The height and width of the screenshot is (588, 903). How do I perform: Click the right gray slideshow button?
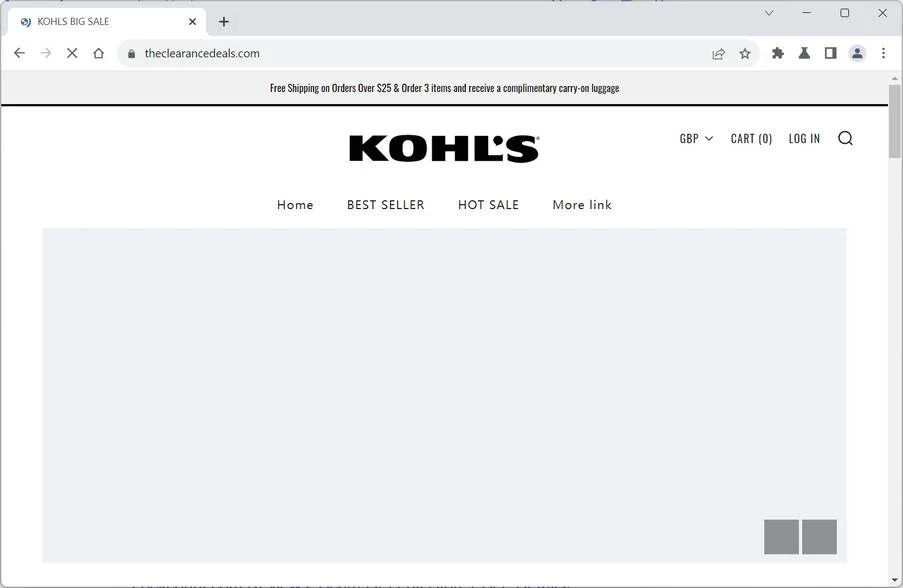[819, 537]
